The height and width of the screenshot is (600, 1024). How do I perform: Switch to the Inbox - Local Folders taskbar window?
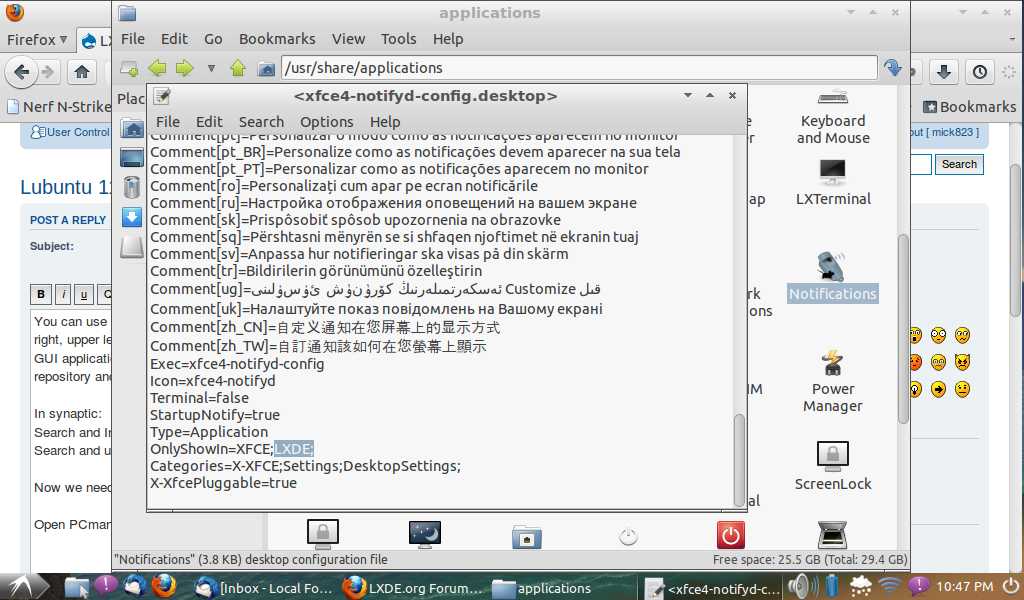tap(264, 588)
